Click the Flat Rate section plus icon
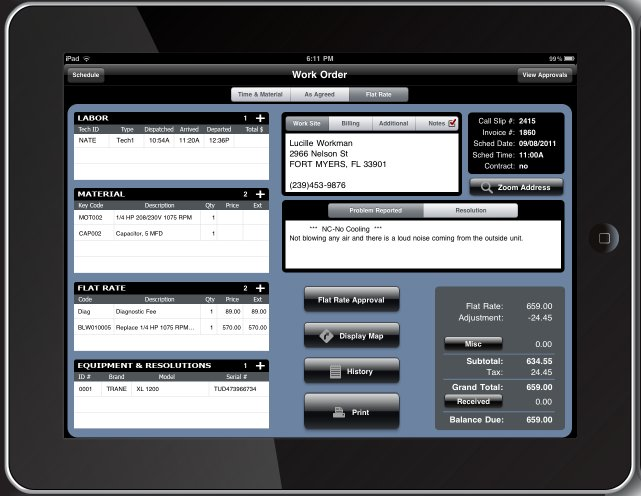This screenshot has width=641, height=496. click(260, 288)
